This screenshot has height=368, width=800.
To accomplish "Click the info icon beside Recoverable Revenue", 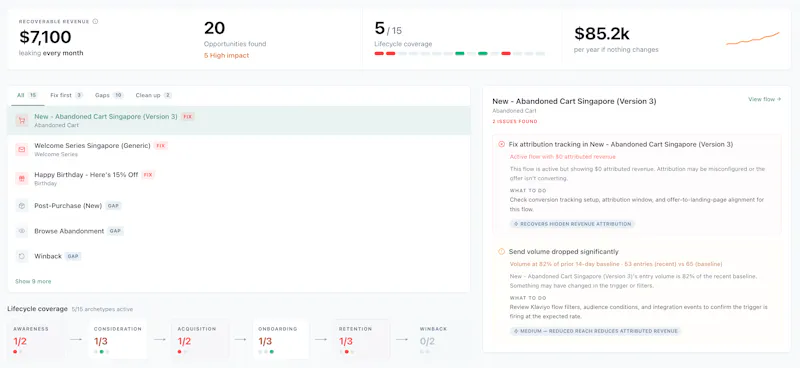I will [95, 21].
